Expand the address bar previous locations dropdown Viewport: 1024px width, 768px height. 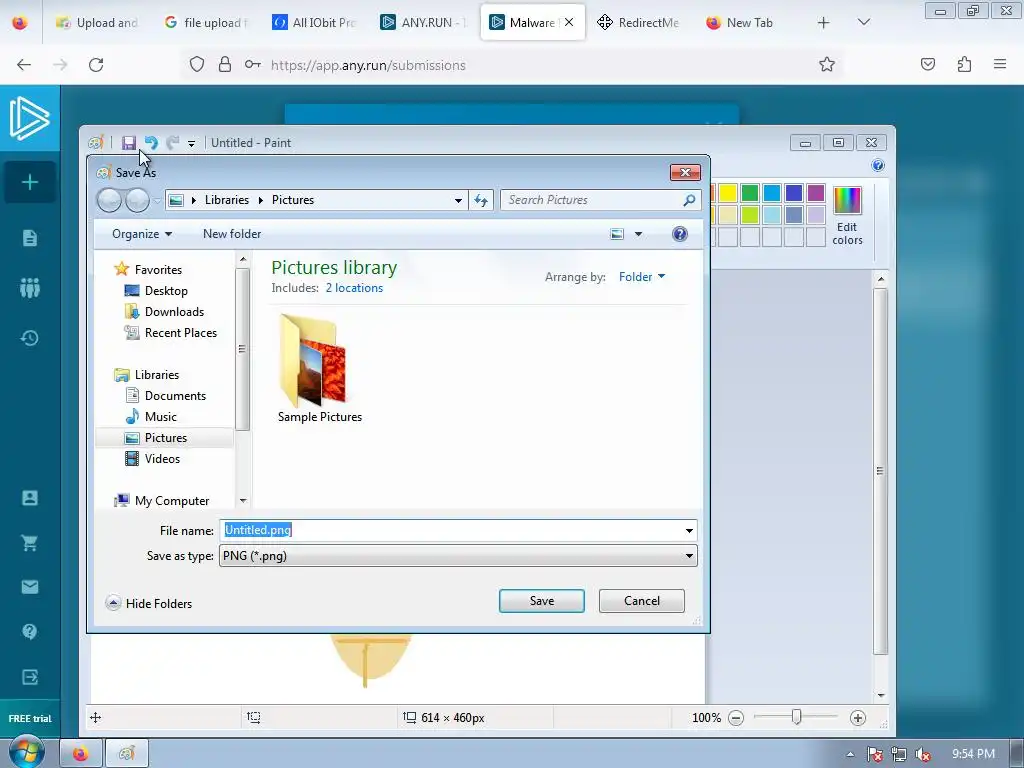[458, 200]
